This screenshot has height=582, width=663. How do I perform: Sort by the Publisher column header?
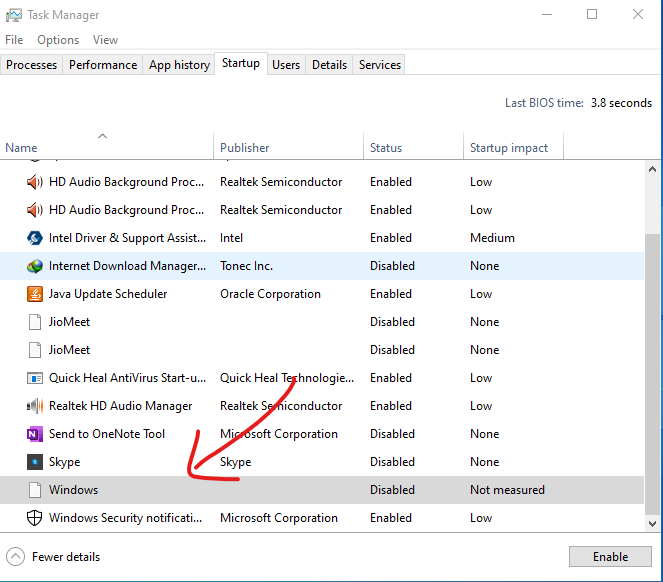(x=288, y=146)
